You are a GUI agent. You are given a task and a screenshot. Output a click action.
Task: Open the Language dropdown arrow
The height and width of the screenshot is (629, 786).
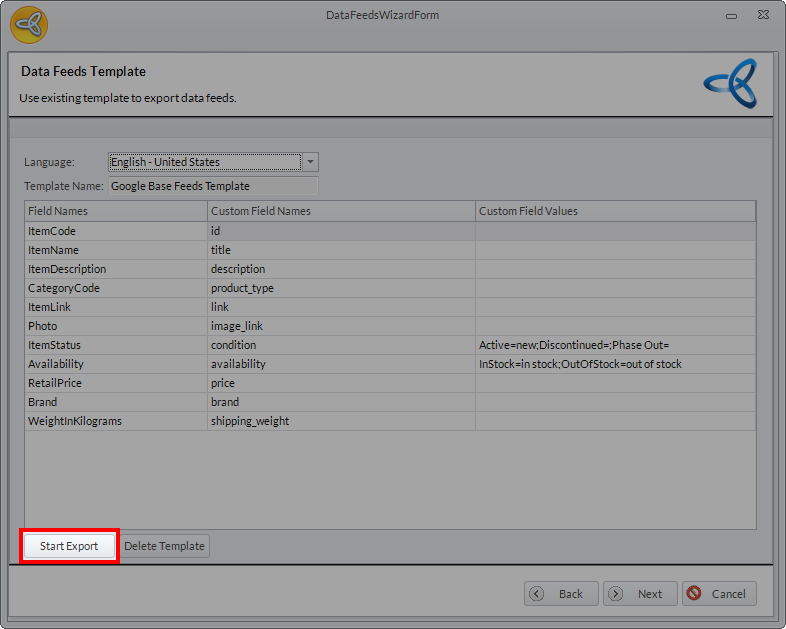pos(310,162)
